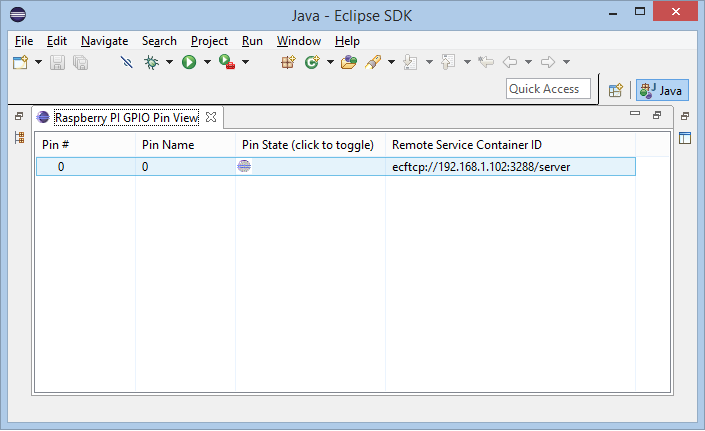Maximize the Eclipse SDK window
This screenshot has width=705, height=431.
click(640, 12)
